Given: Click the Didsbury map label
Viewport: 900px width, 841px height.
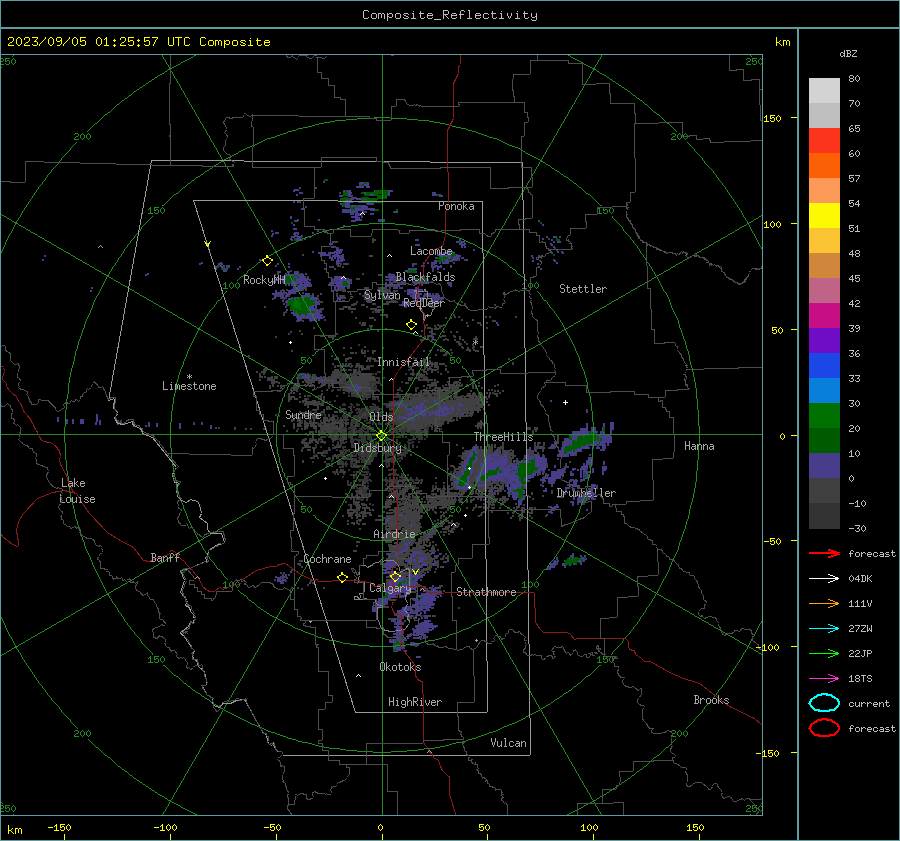Looking at the screenshot, I should [x=378, y=448].
